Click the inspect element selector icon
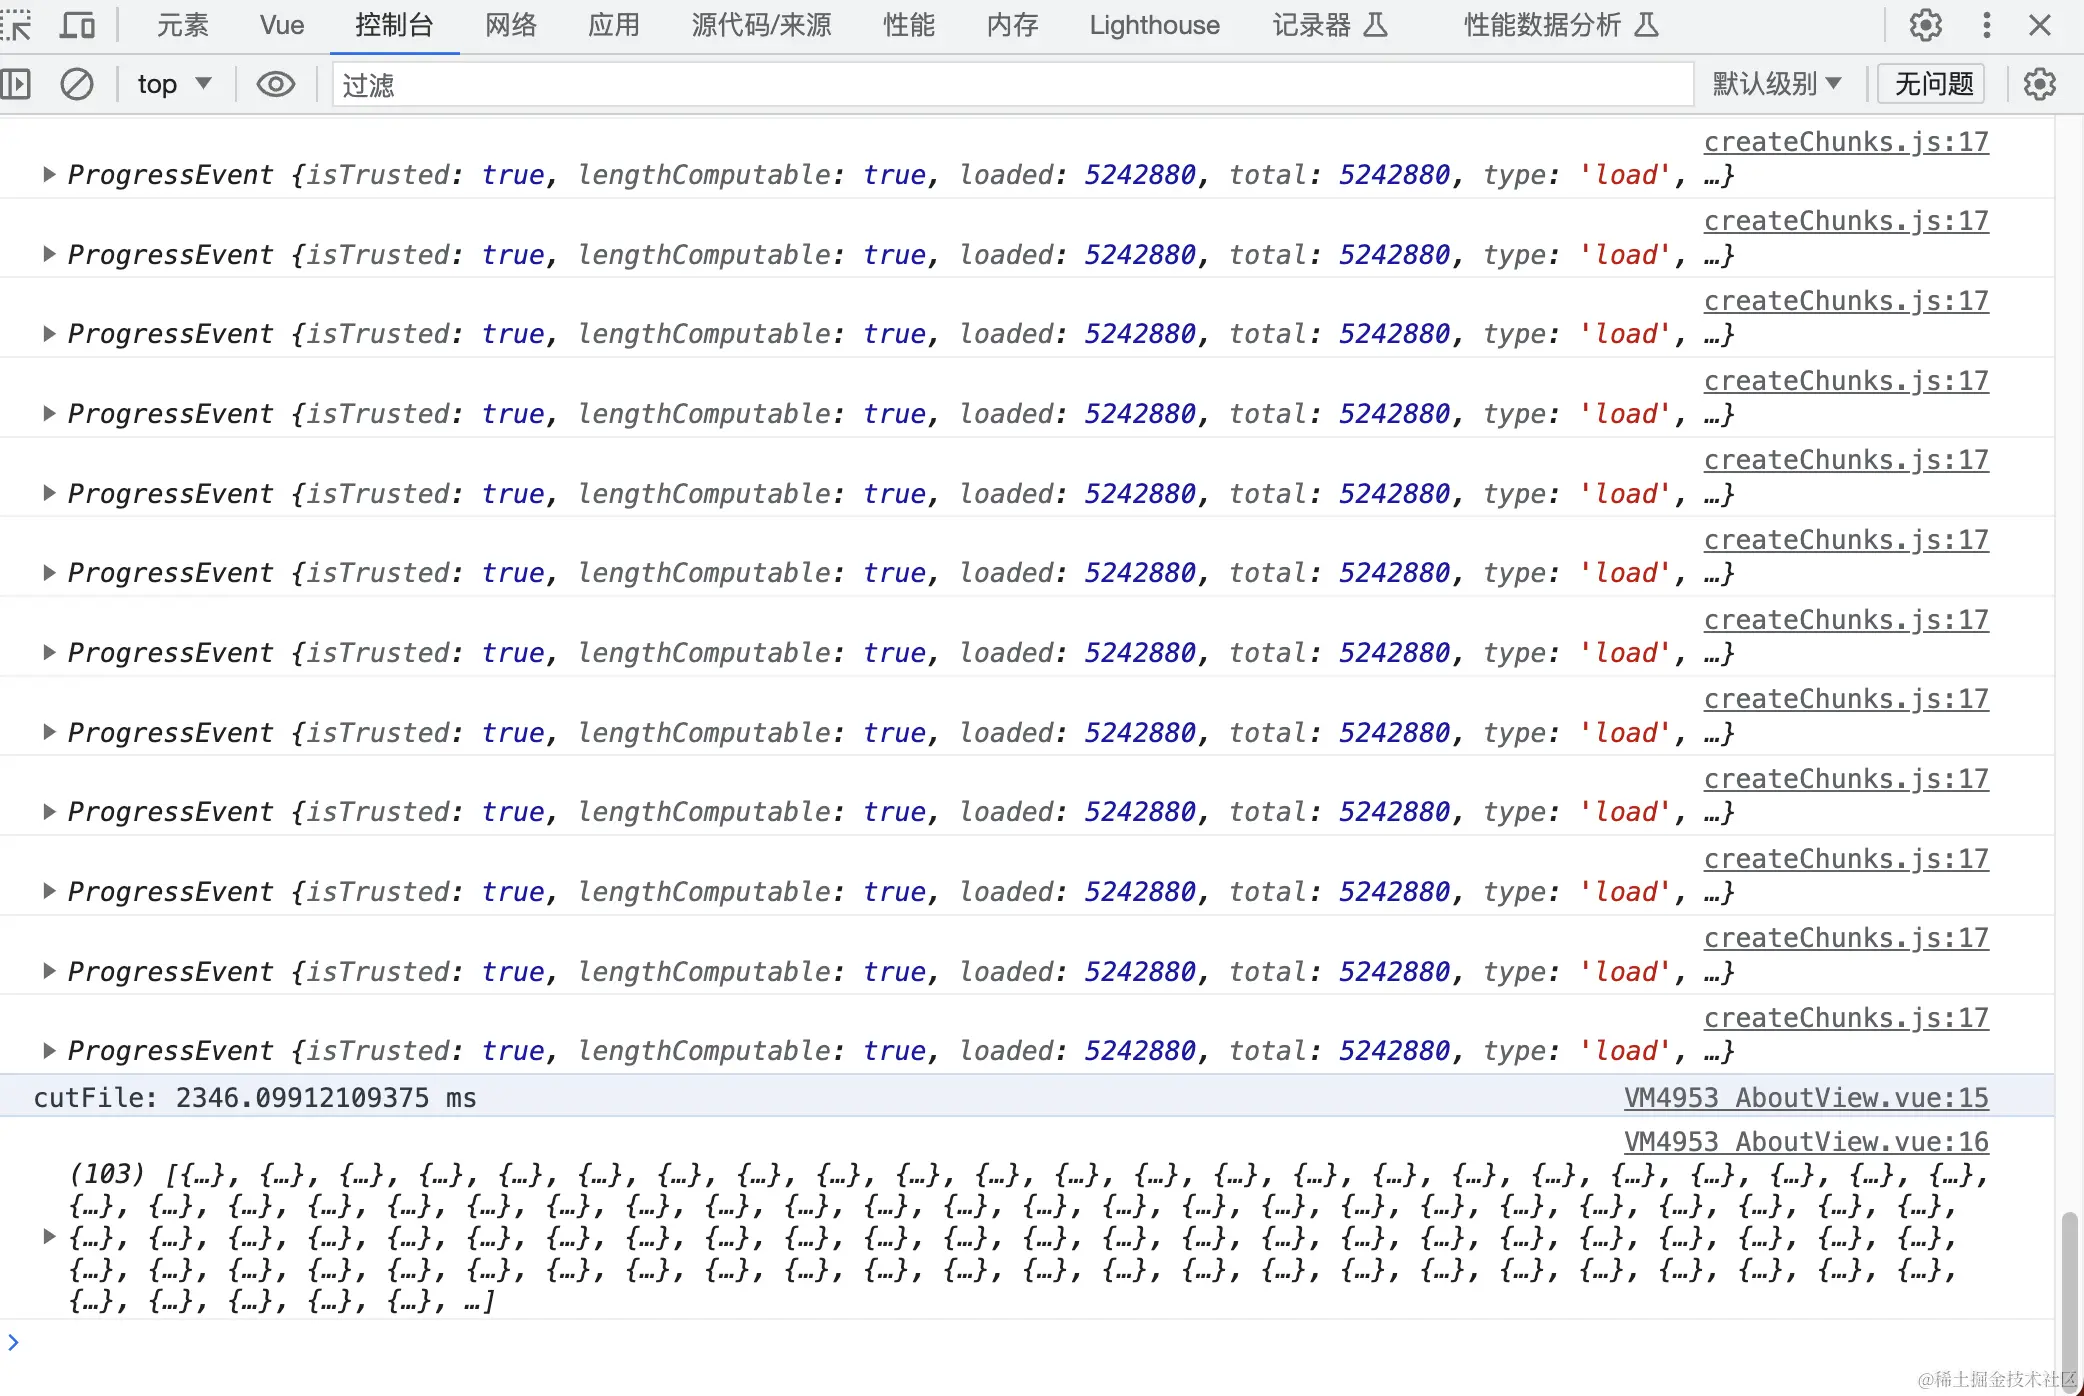Viewport: 2084px width, 1396px height. coord(16,24)
